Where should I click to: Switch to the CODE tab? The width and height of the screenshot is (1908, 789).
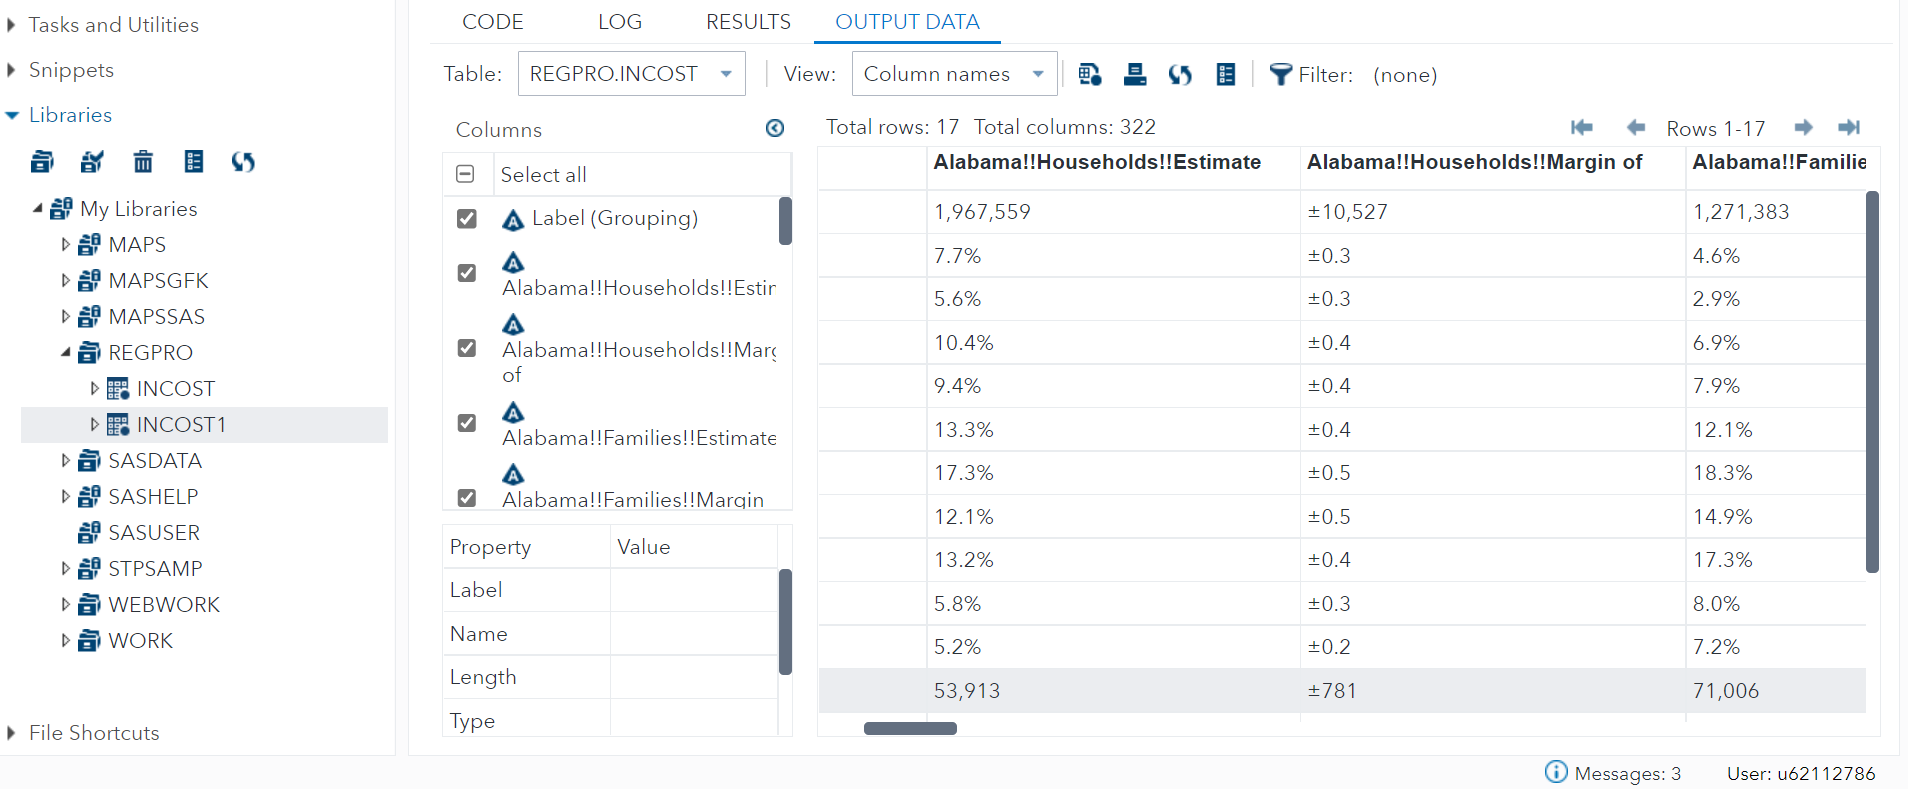(x=492, y=22)
